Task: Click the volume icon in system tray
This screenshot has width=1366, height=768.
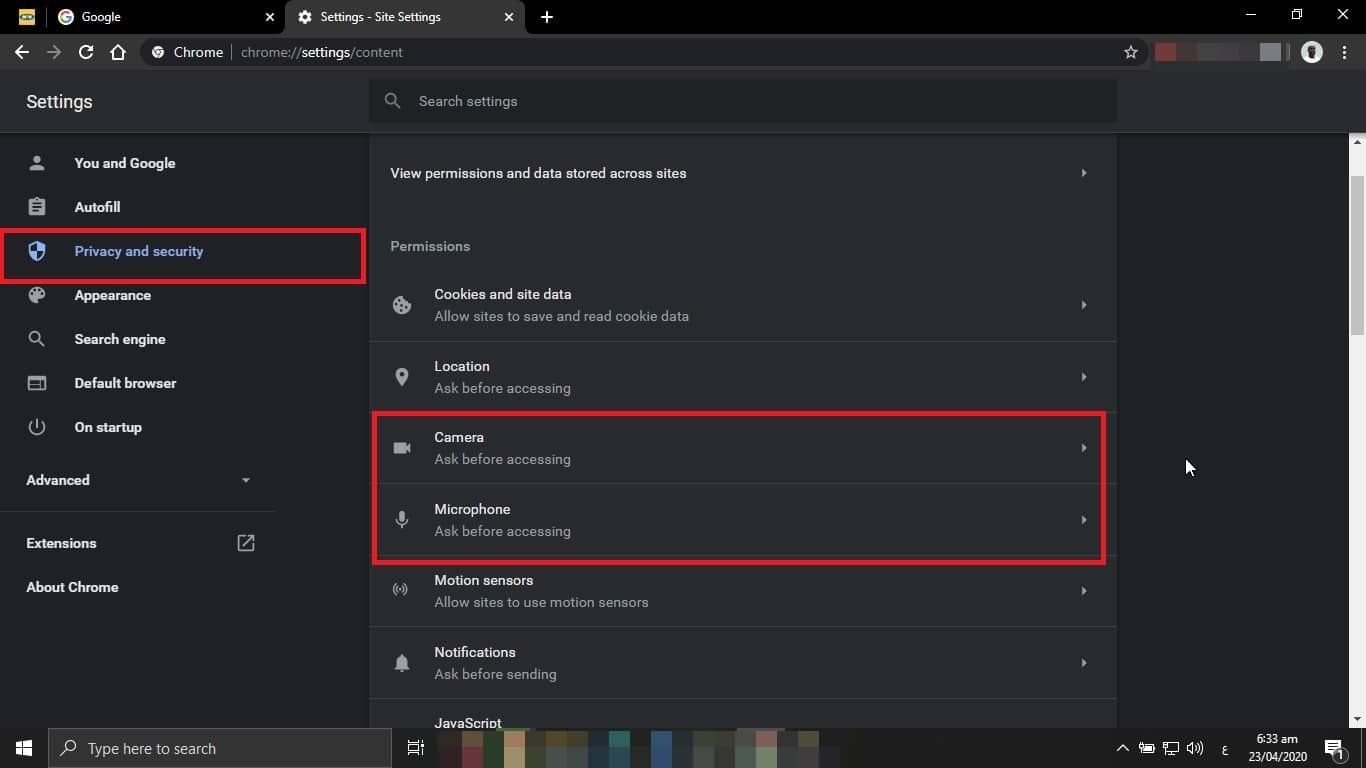Action: (1194, 748)
